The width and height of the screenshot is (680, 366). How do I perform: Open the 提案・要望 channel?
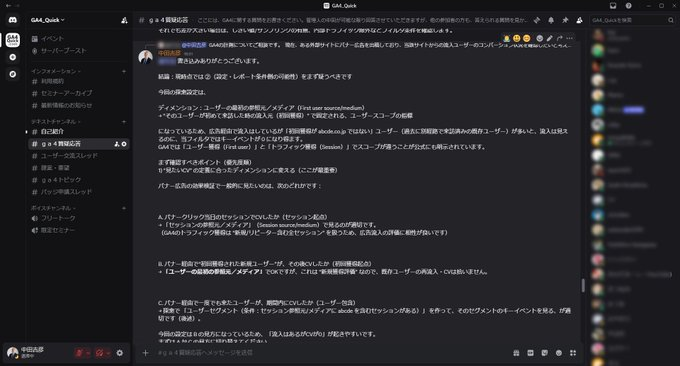pos(79,168)
